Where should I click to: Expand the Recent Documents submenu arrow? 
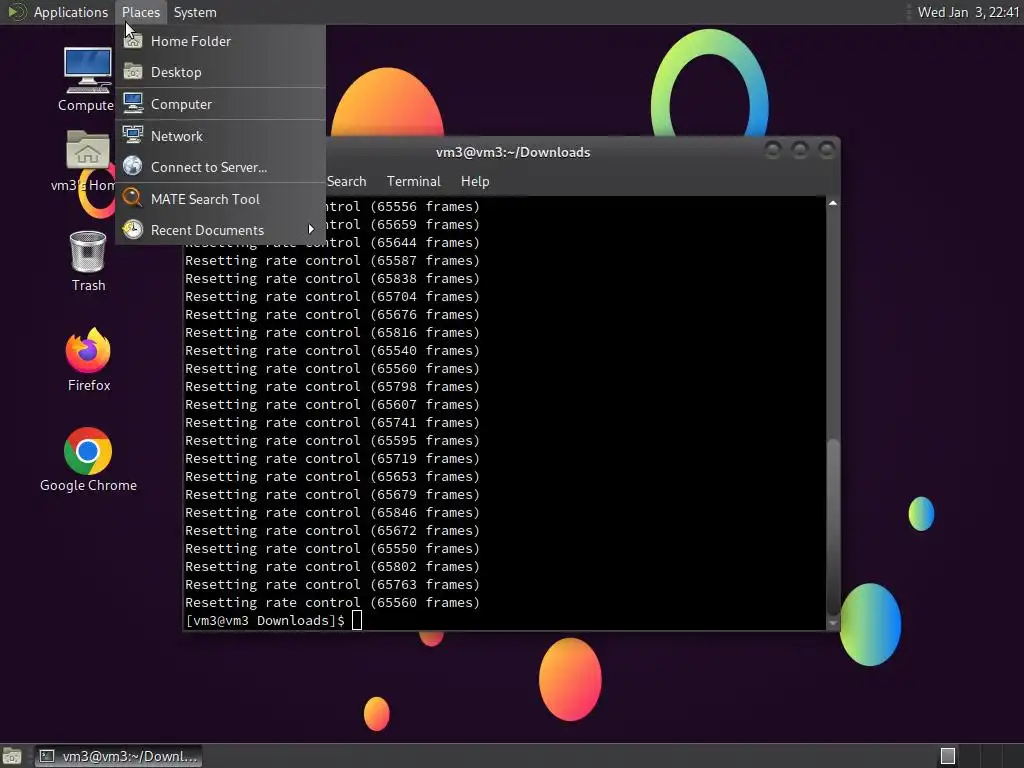(x=311, y=230)
